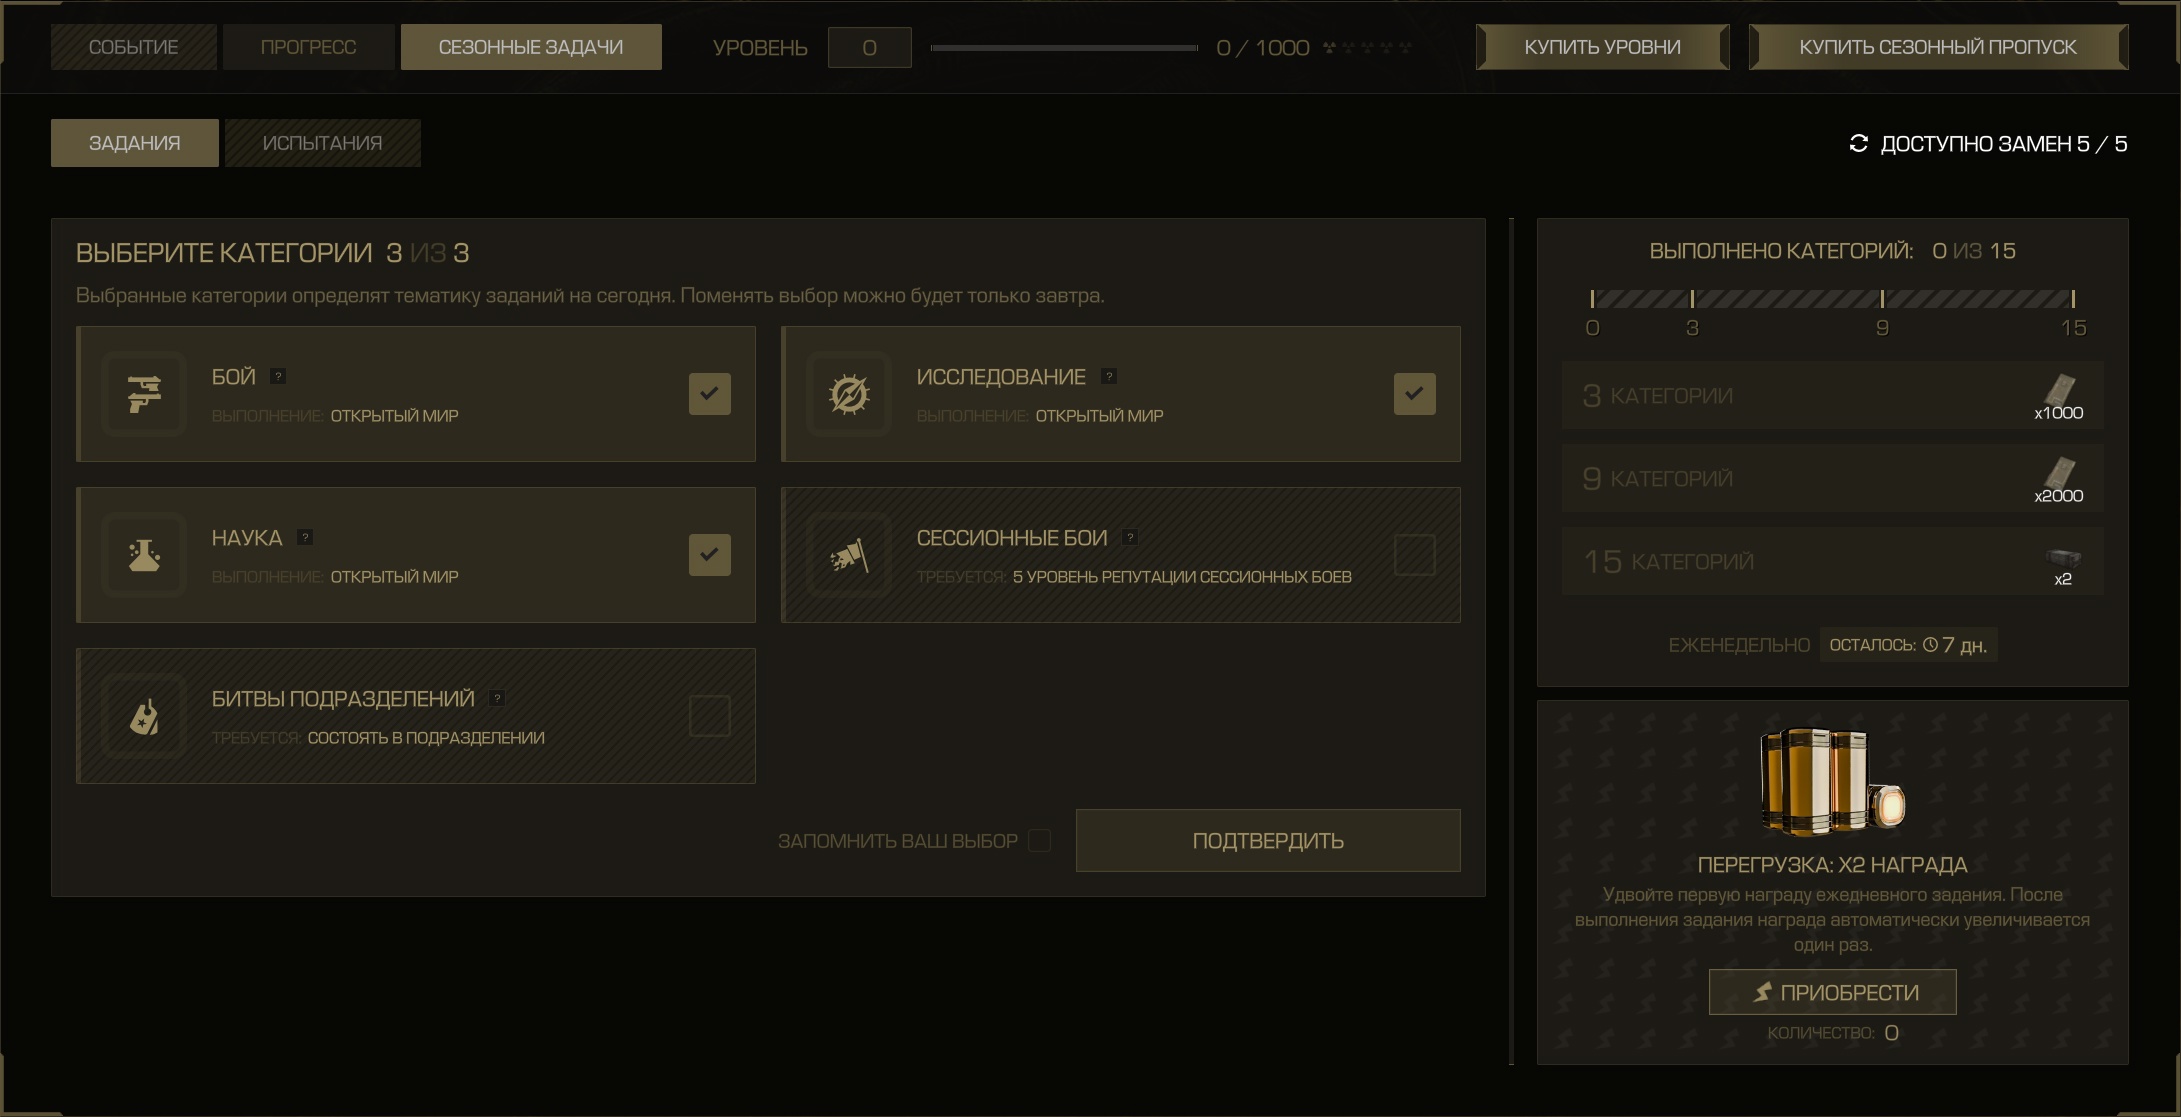The image size is (2181, 1117).
Task: Enable Запомнить ваш выбор checkbox
Action: 1040,840
